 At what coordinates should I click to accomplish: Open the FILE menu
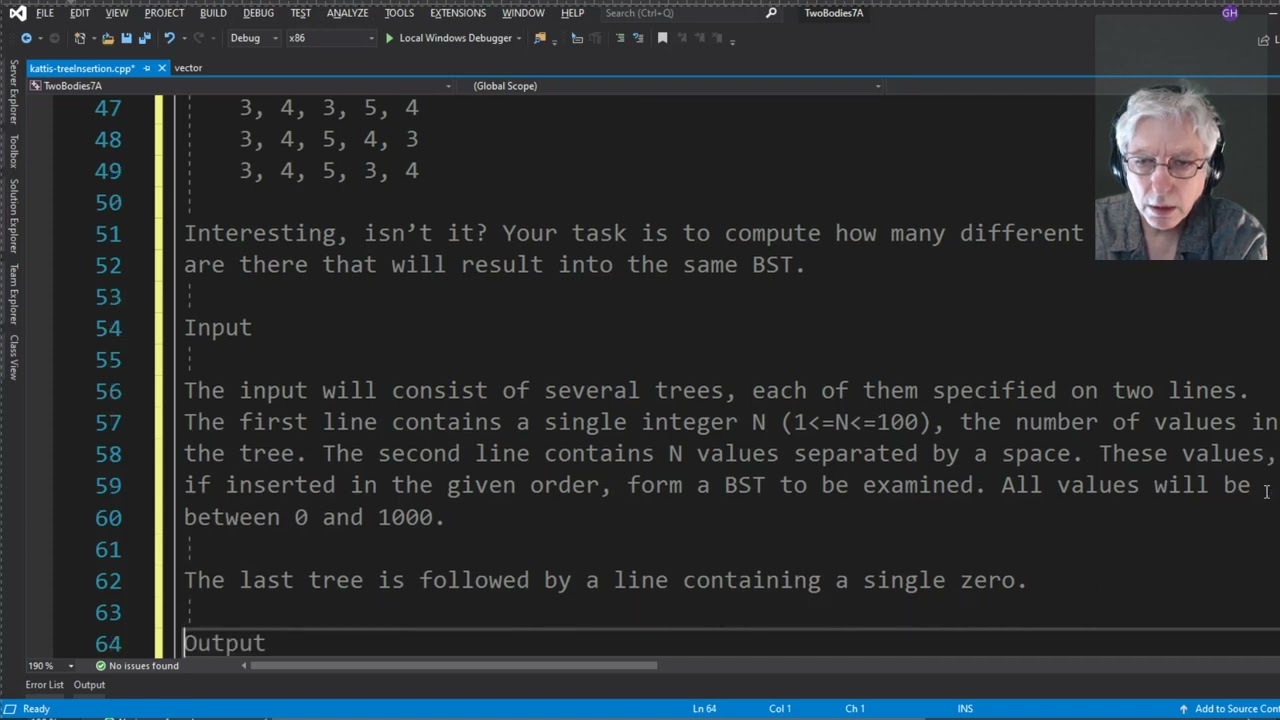[45, 13]
